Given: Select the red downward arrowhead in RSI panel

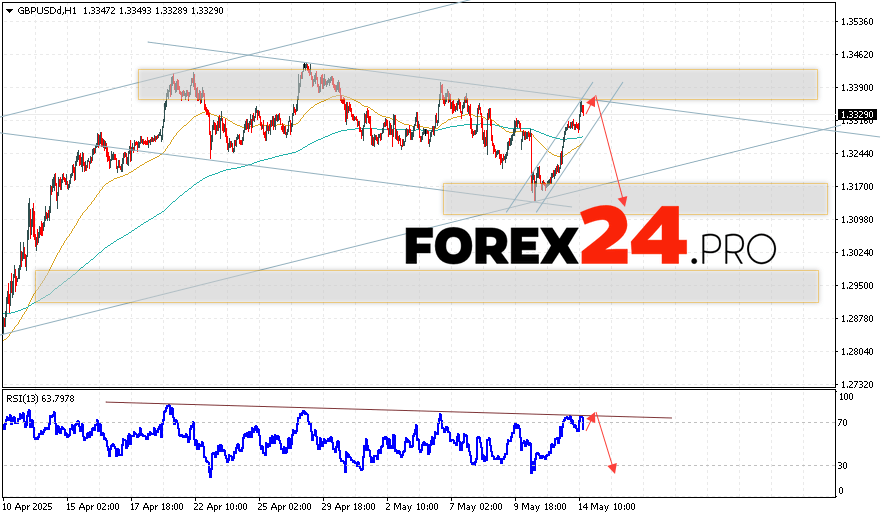Looking at the screenshot, I should coord(611,469).
